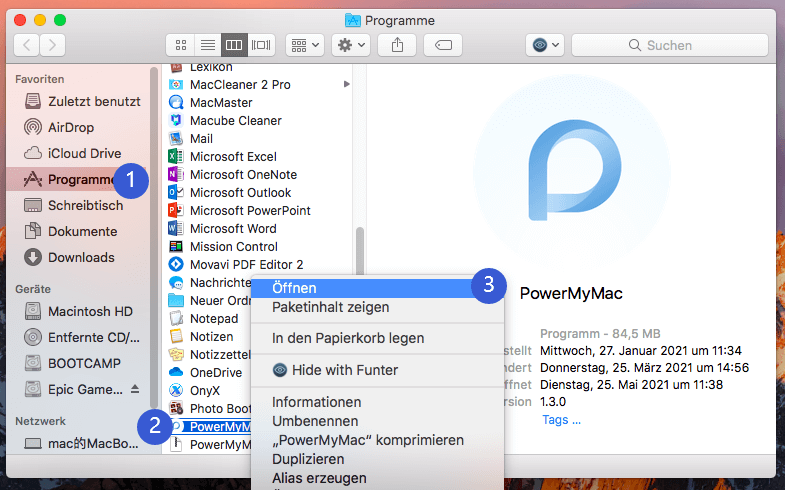The image size is (785, 490).
Task: Go back with the left arrow button
Action: [x=27, y=46]
